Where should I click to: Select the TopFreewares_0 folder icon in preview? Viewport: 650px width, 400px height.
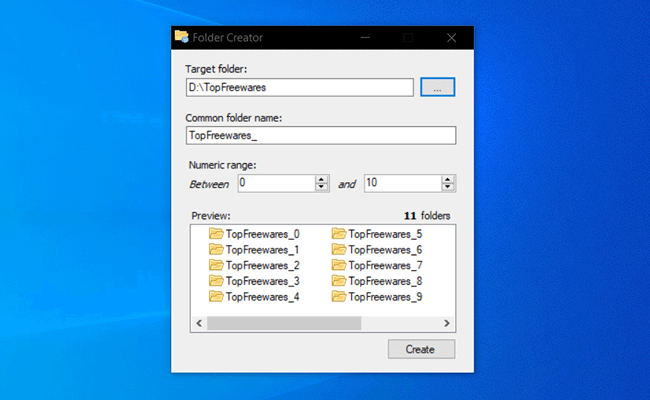216,234
